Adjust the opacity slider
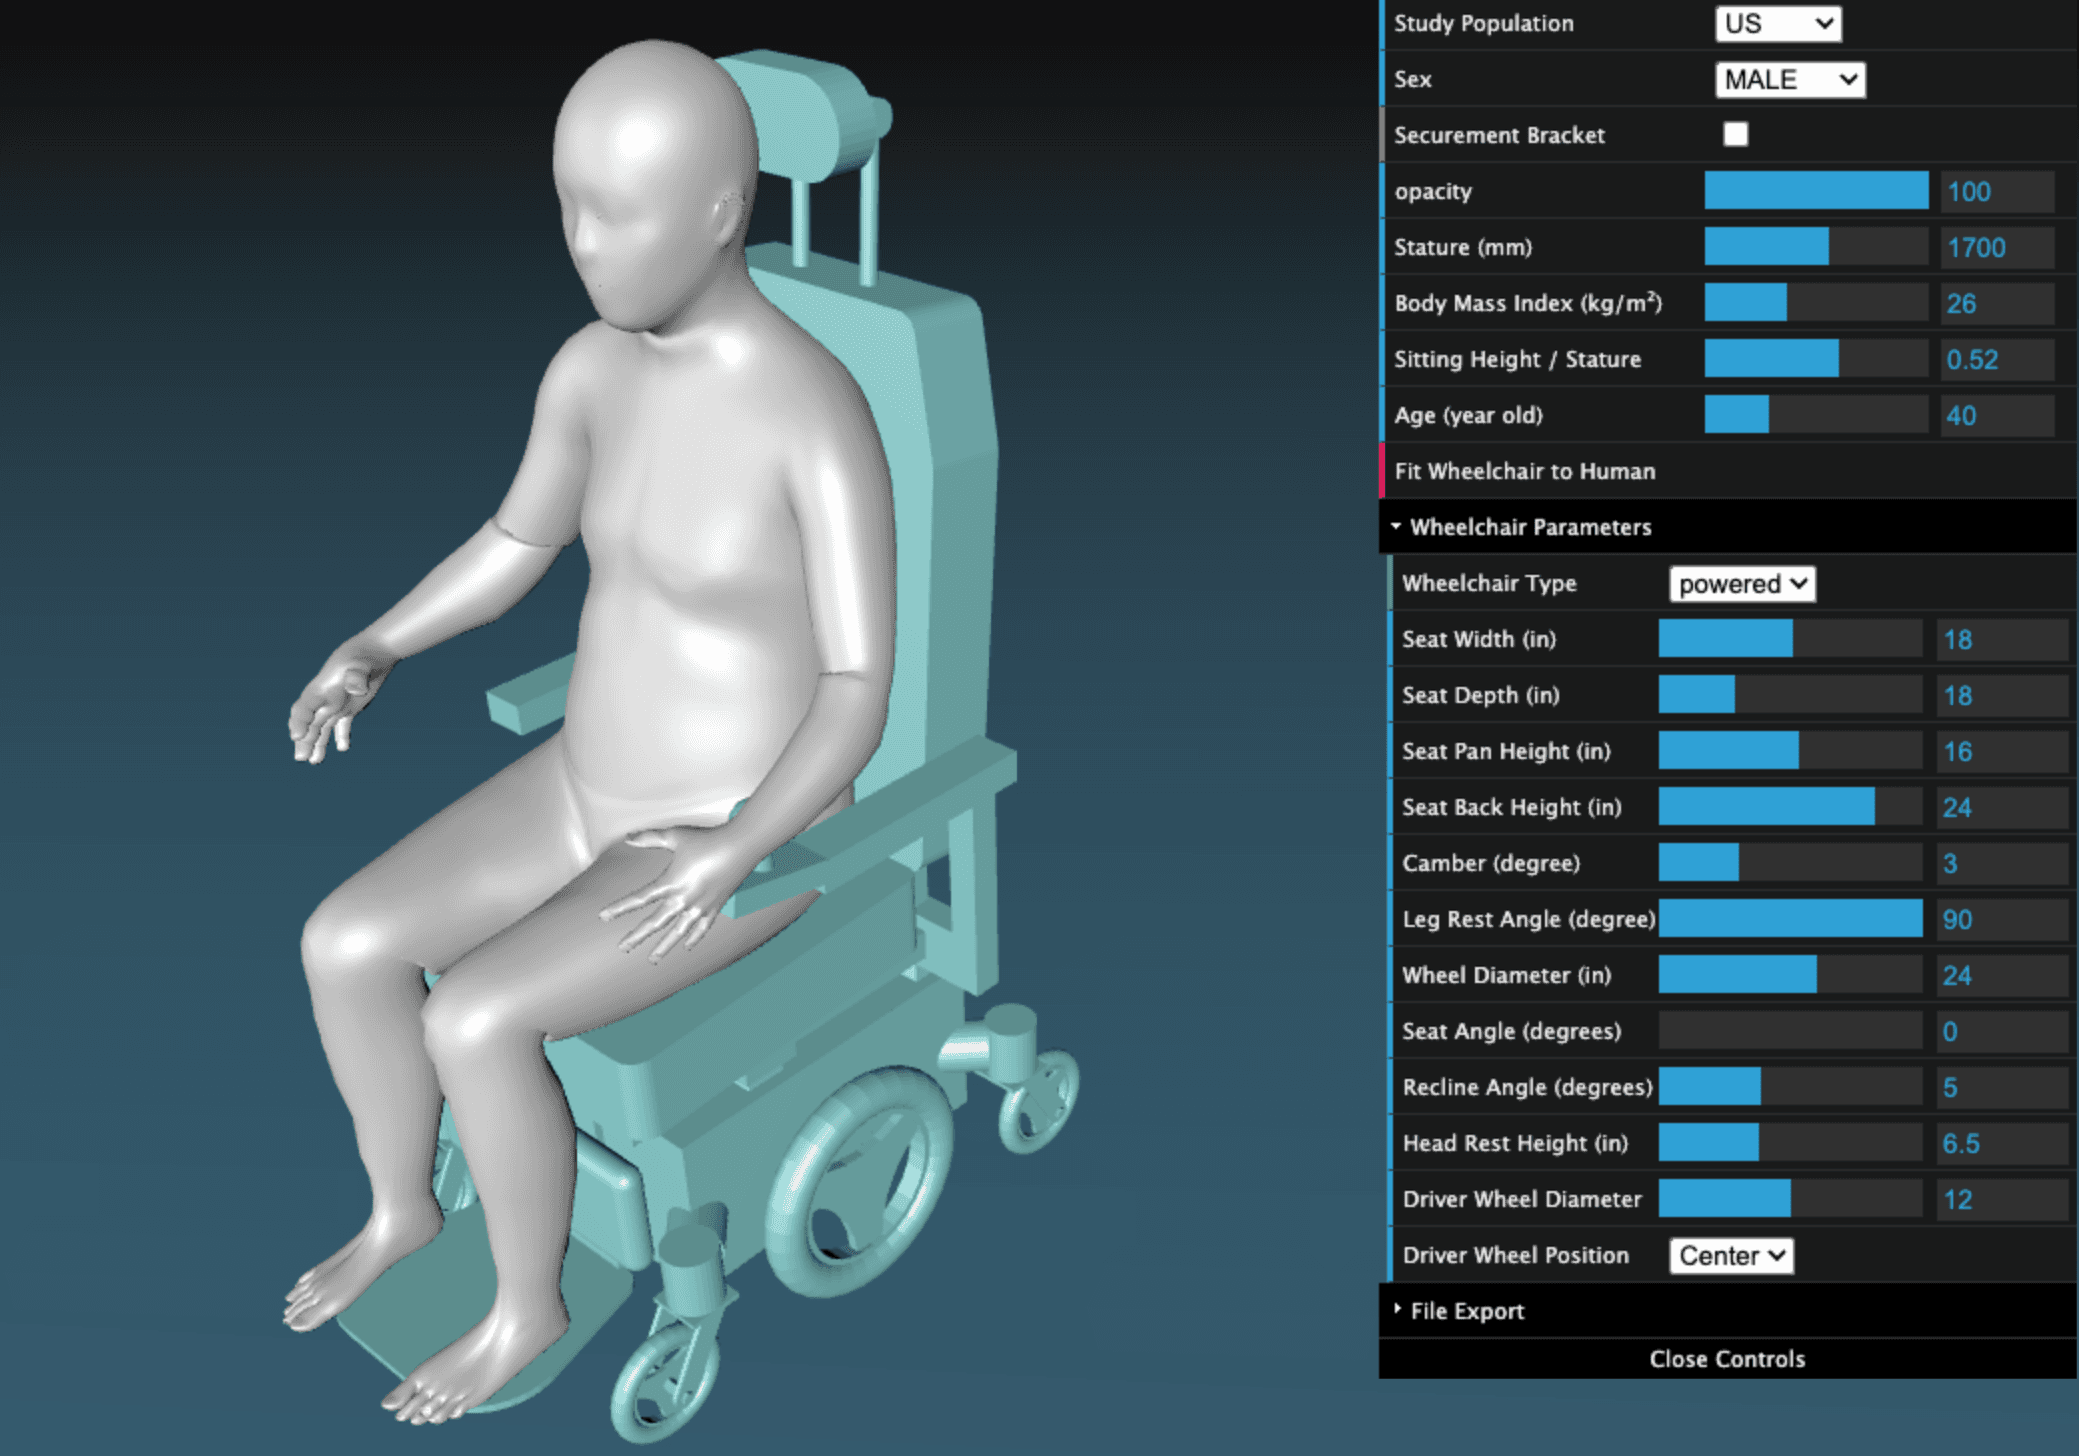The width and height of the screenshot is (2079, 1456). (x=1815, y=191)
